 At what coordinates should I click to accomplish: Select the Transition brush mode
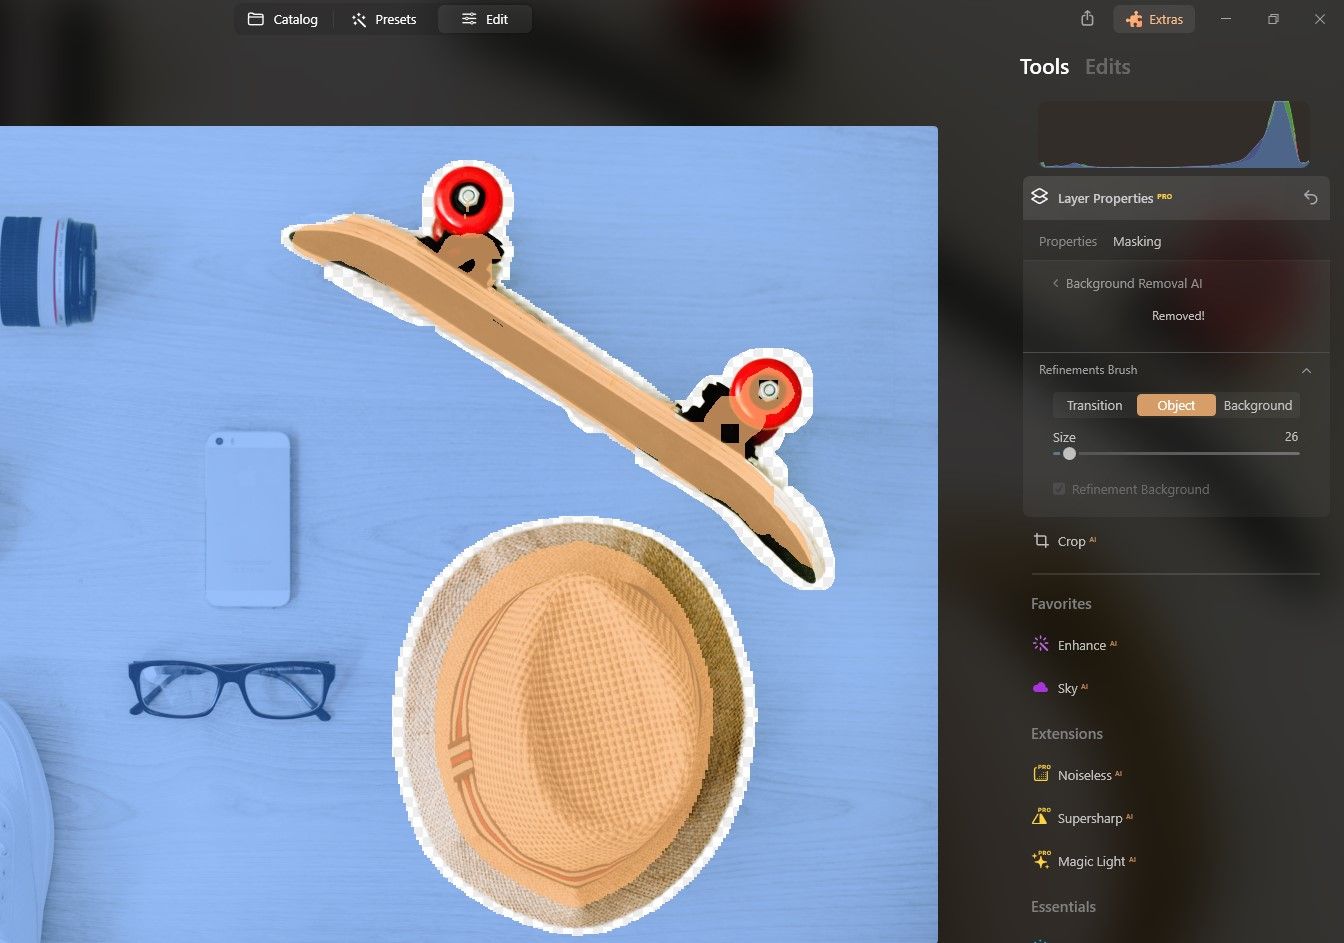click(x=1094, y=405)
